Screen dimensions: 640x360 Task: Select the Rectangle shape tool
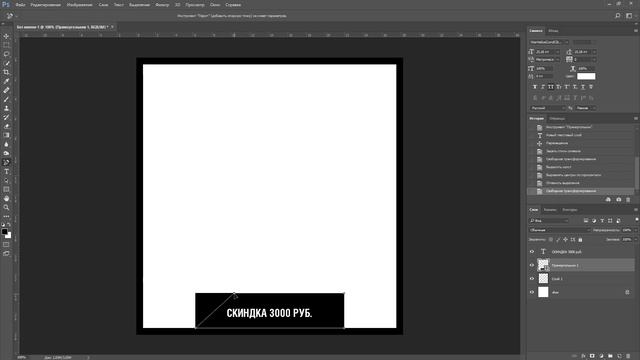click(x=6, y=189)
